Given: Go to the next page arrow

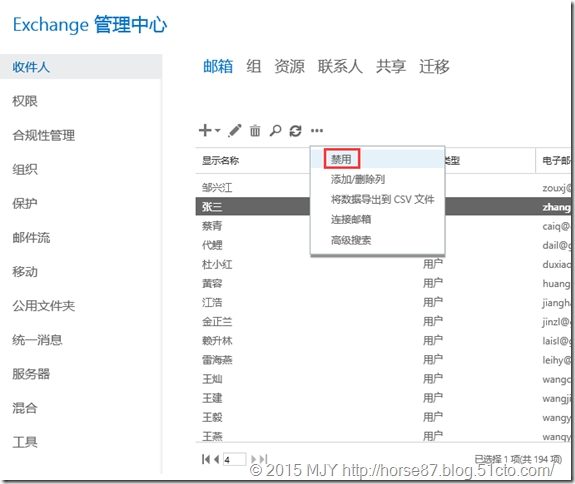Looking at the screenshot, I should point(253,459).
